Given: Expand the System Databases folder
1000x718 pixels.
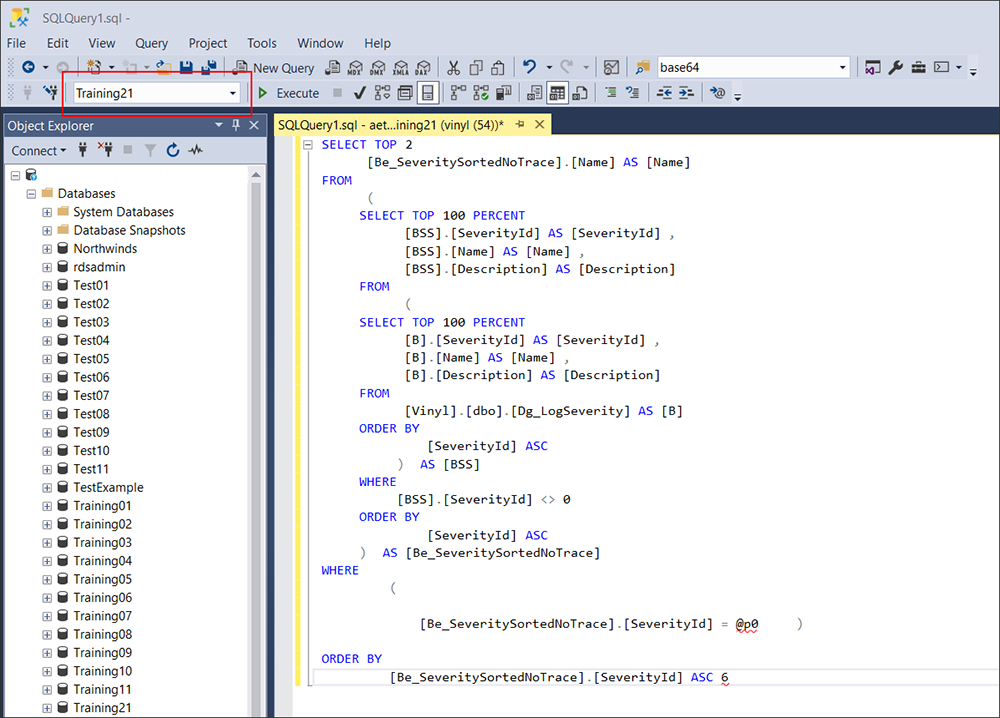Looking at the screenshot, I should pyautogui.click(x=46, y=212).
